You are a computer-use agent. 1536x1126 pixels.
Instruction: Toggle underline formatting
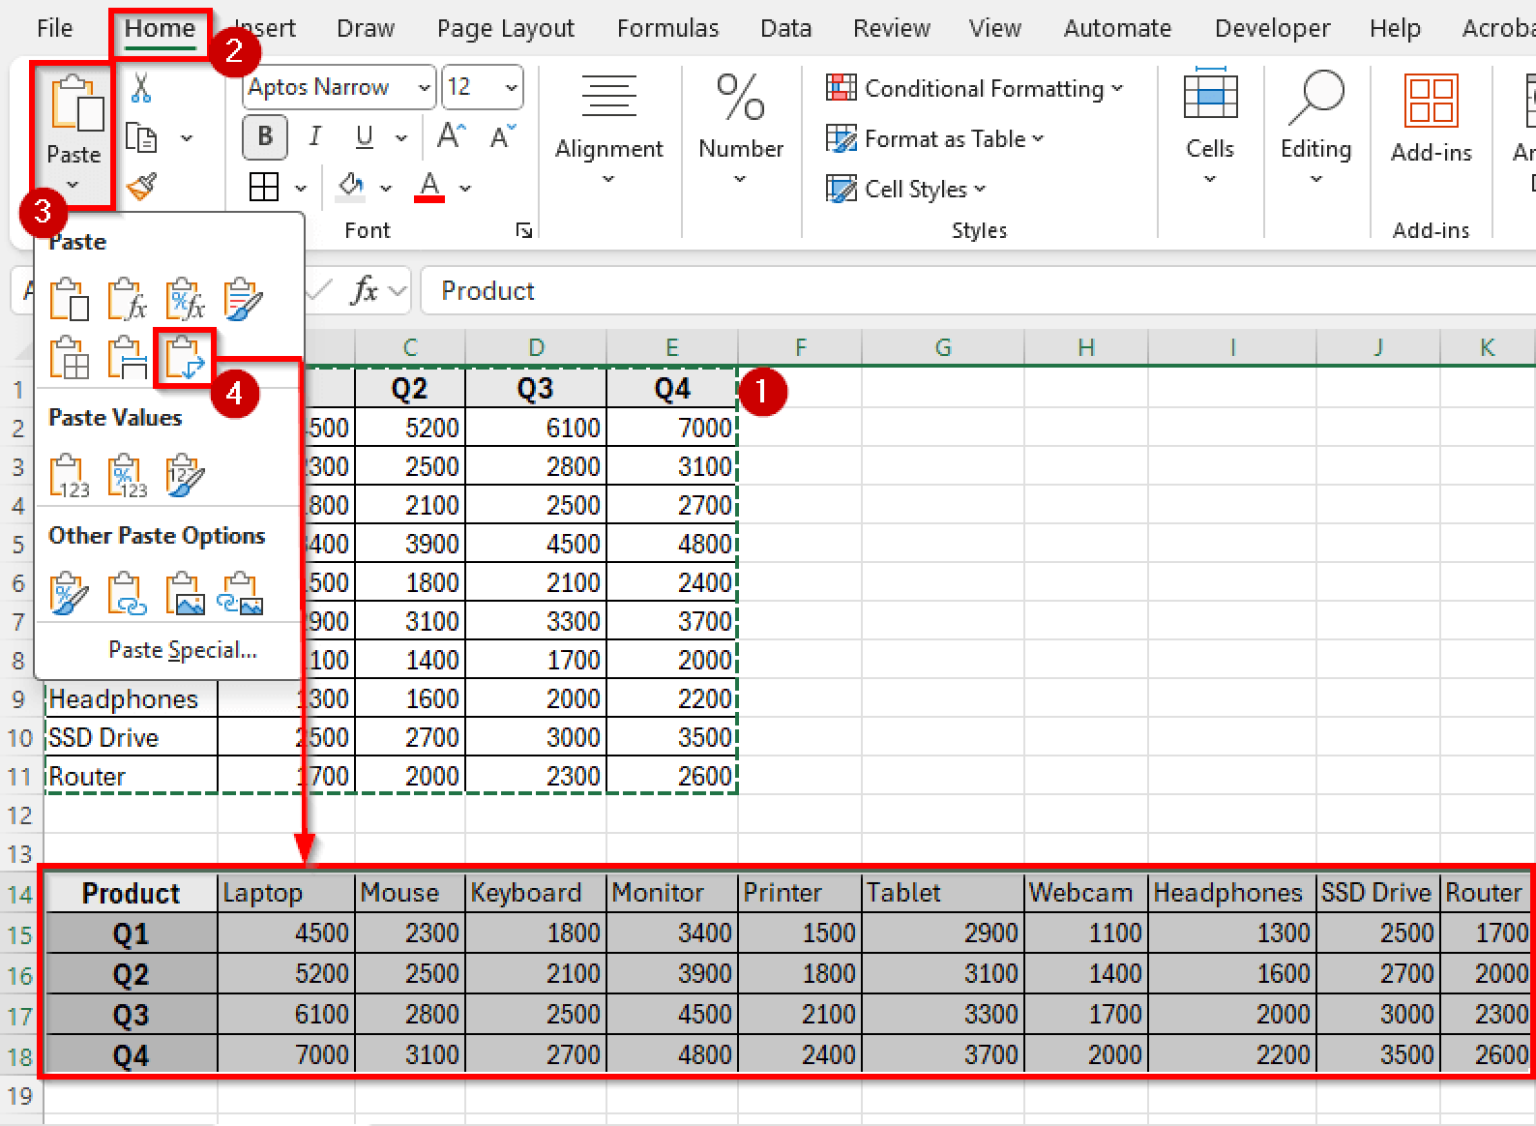coord(364,137)
